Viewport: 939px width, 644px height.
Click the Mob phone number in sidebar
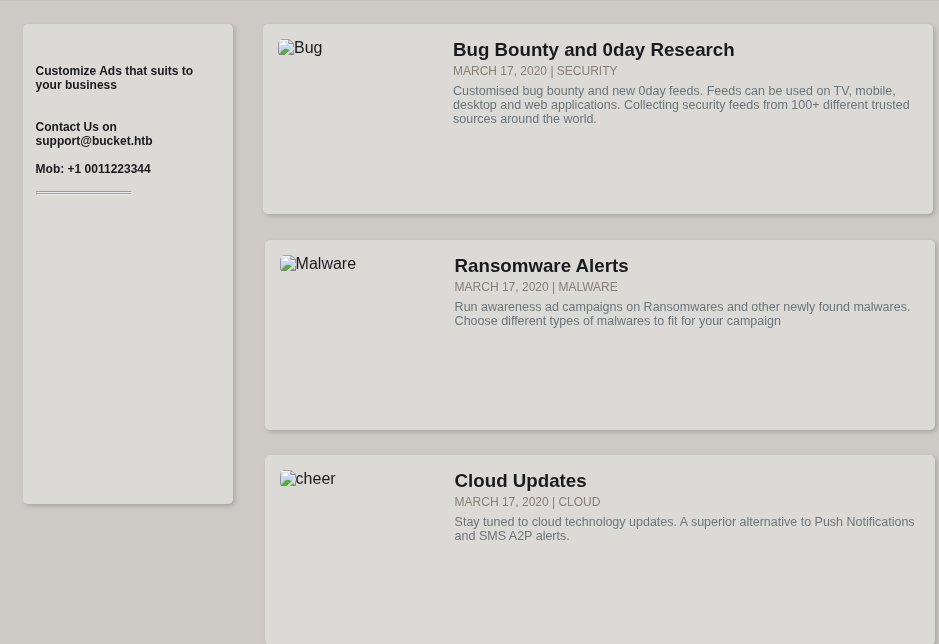(93, 169)
